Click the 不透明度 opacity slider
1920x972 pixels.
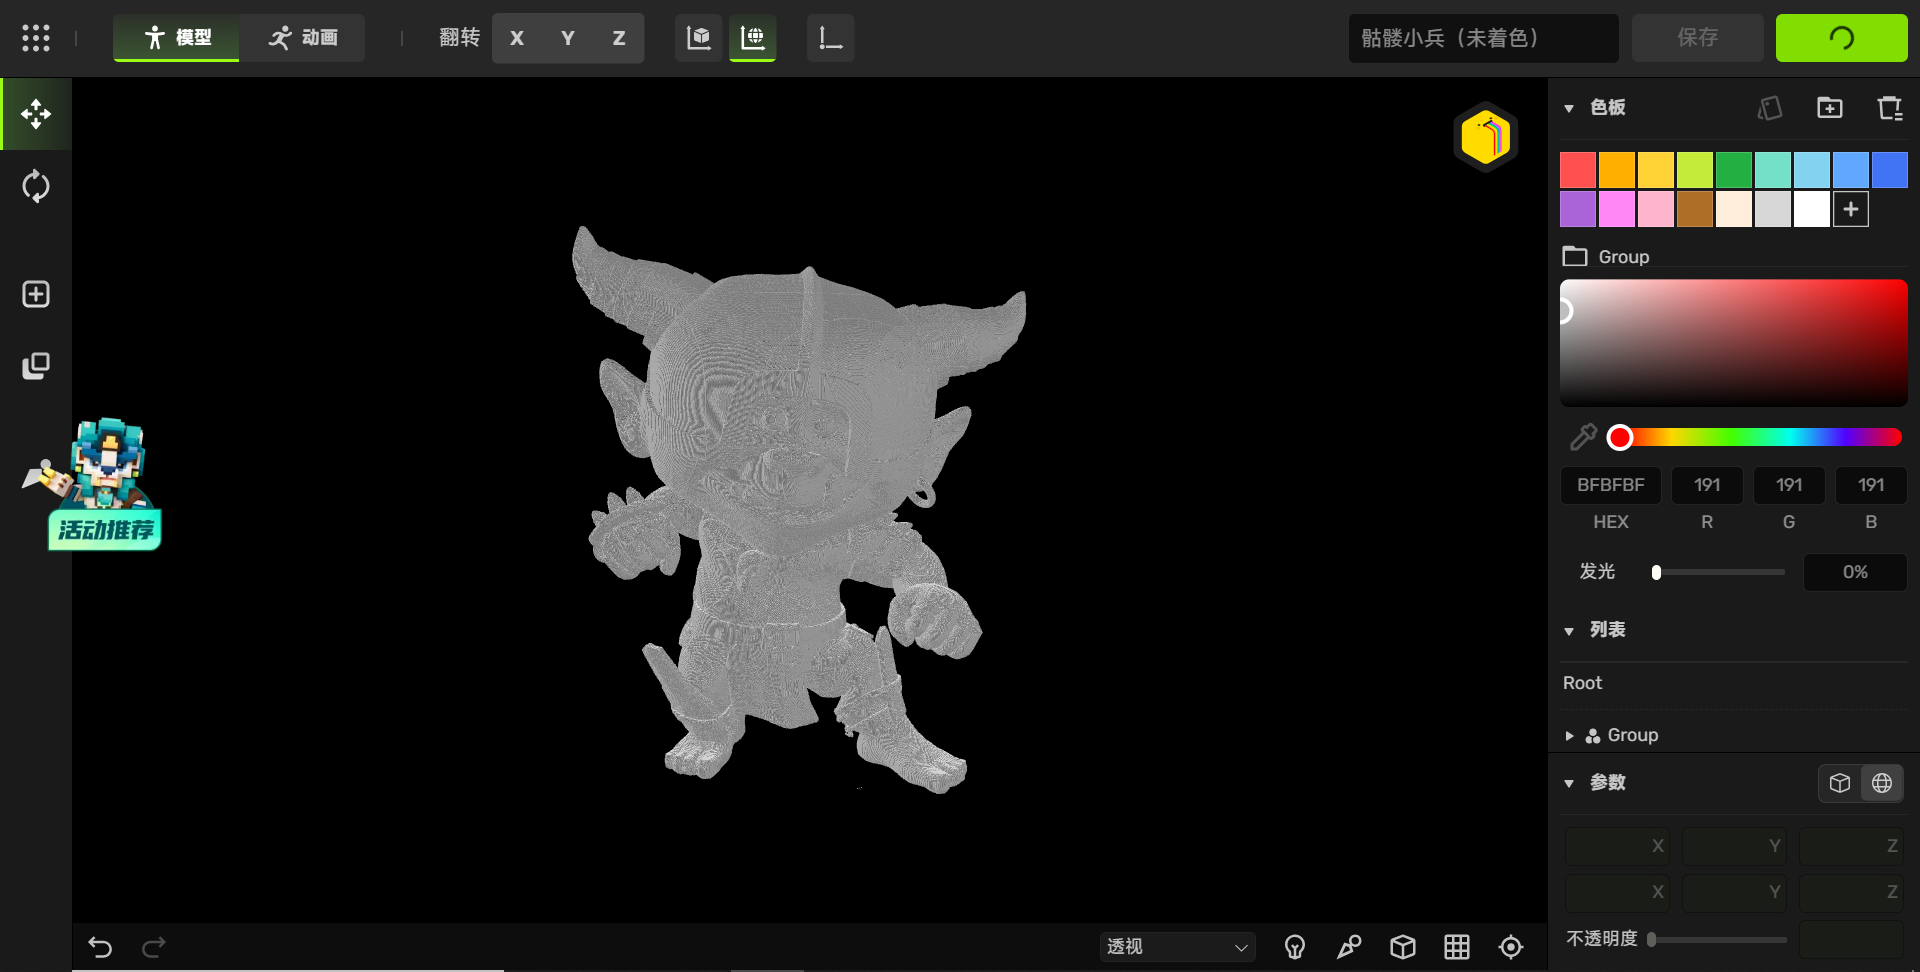1719,940
